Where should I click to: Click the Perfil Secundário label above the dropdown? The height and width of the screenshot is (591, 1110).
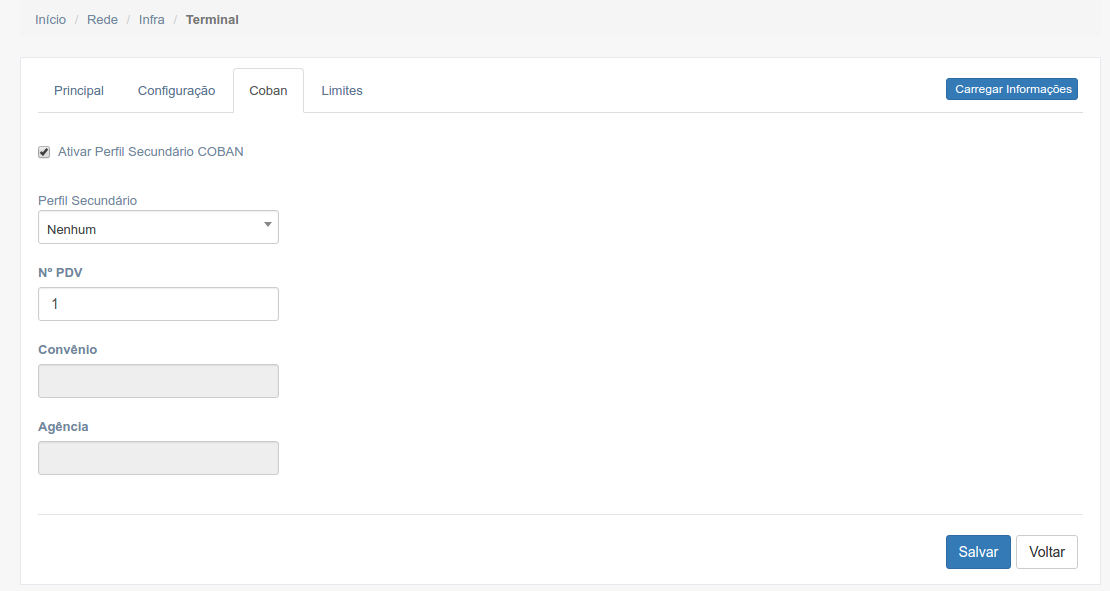[87, 201]
